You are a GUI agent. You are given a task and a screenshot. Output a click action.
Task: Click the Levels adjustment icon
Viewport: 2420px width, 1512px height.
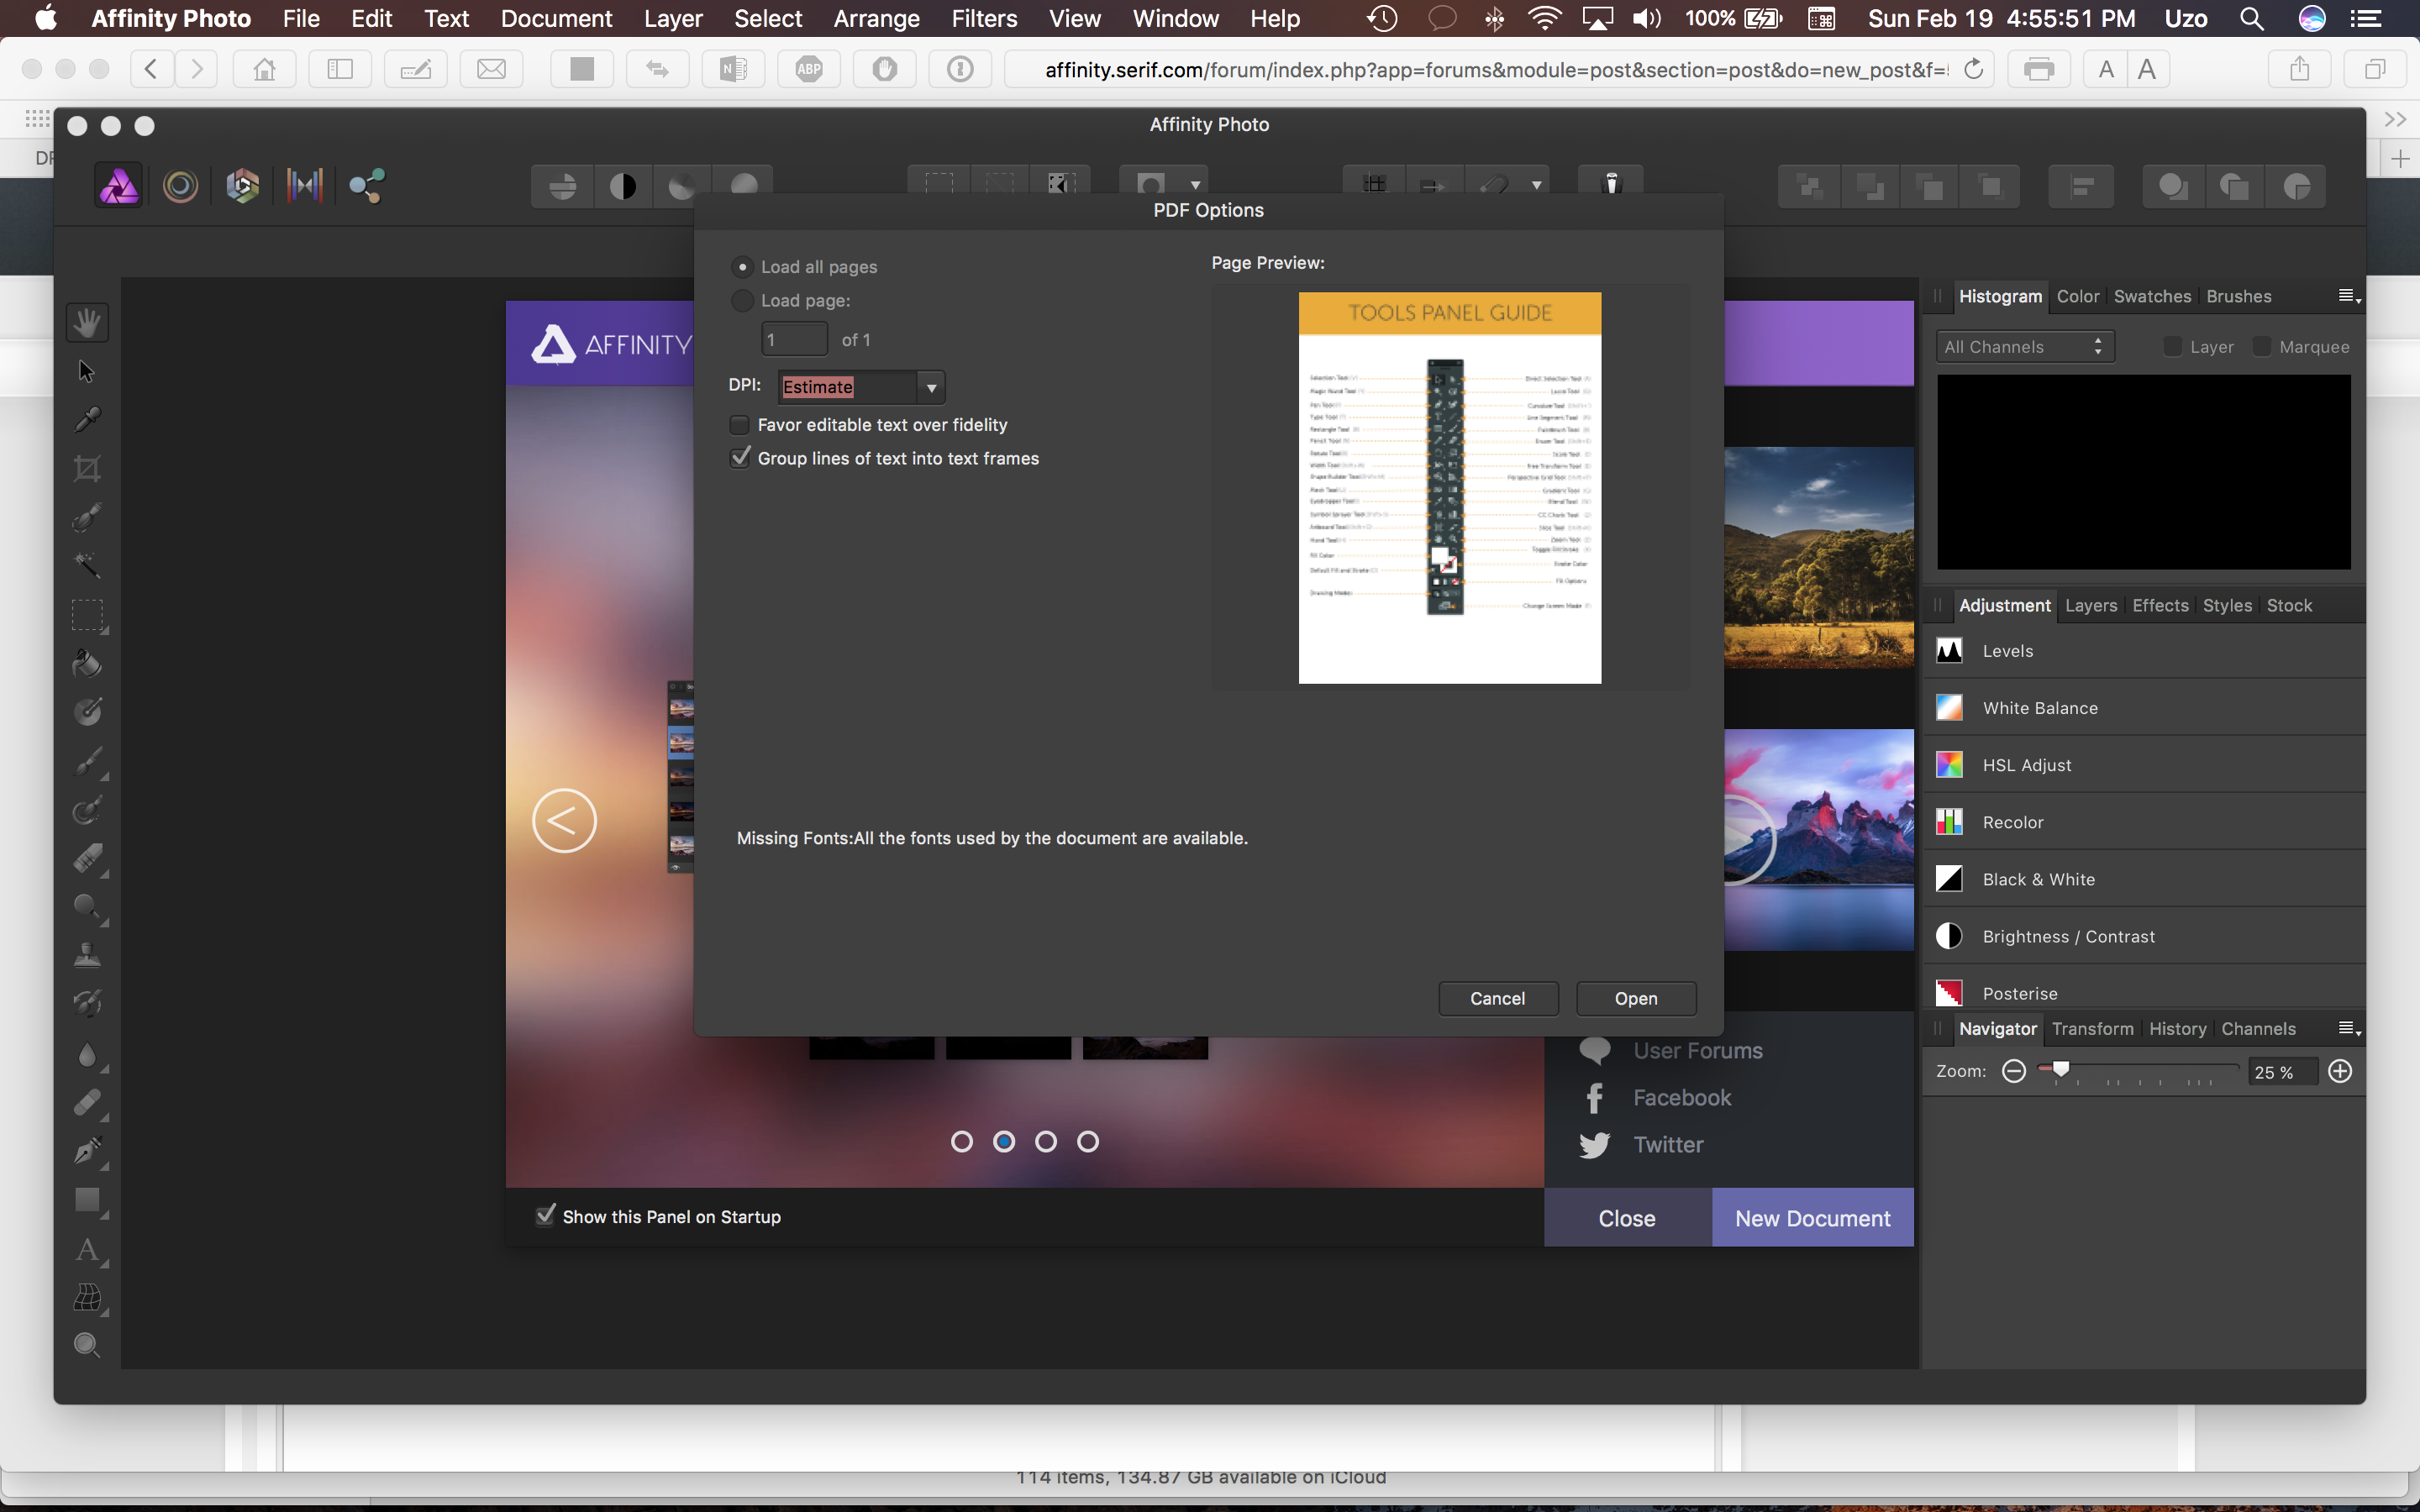click(1949, 650)
